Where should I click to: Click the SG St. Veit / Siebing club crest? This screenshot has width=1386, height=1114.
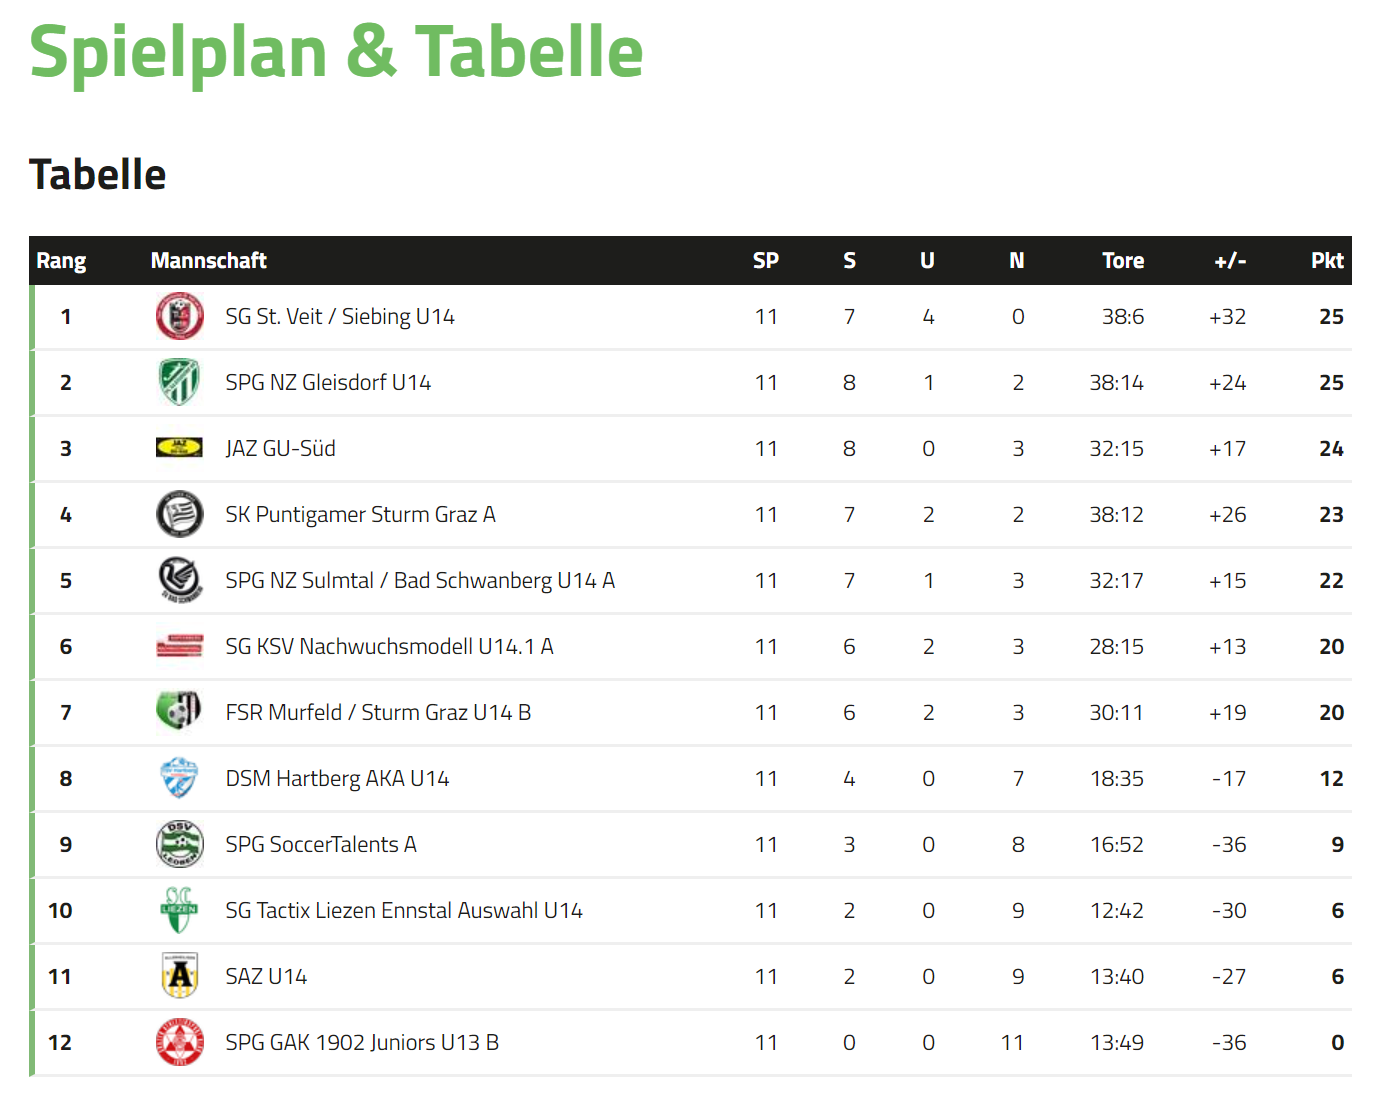180,316
